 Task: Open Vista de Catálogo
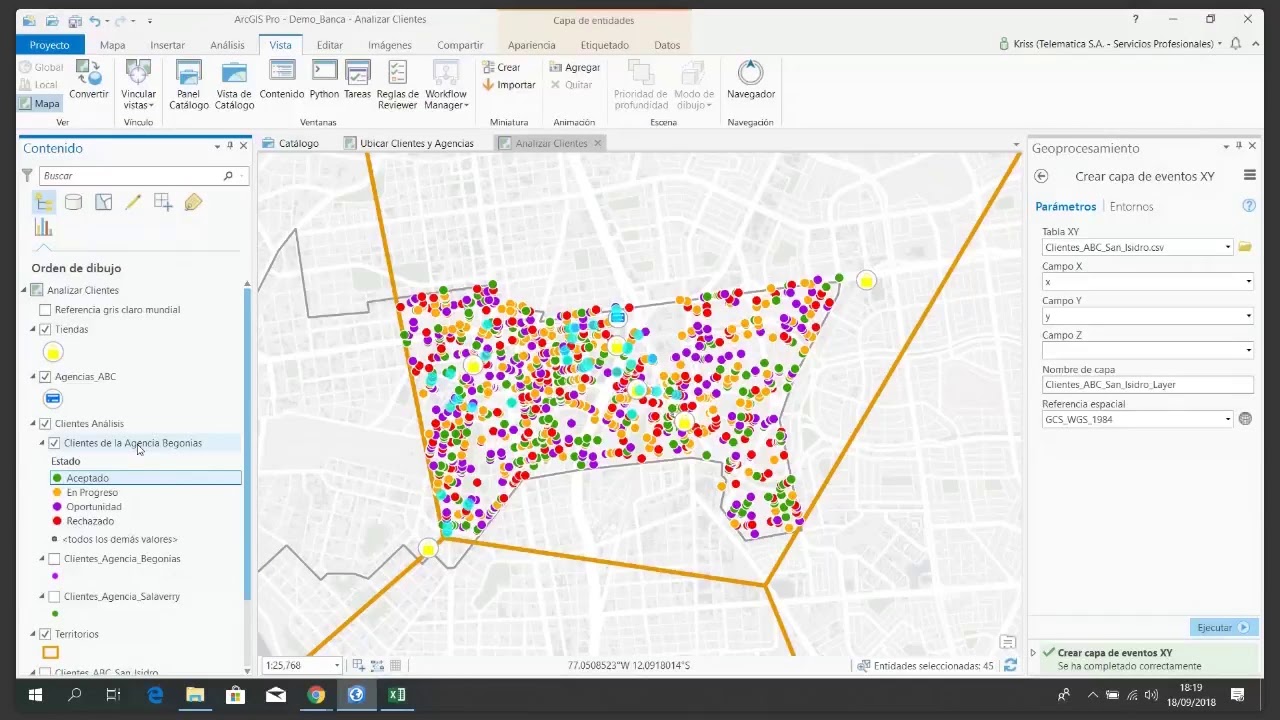pos(234,84)
